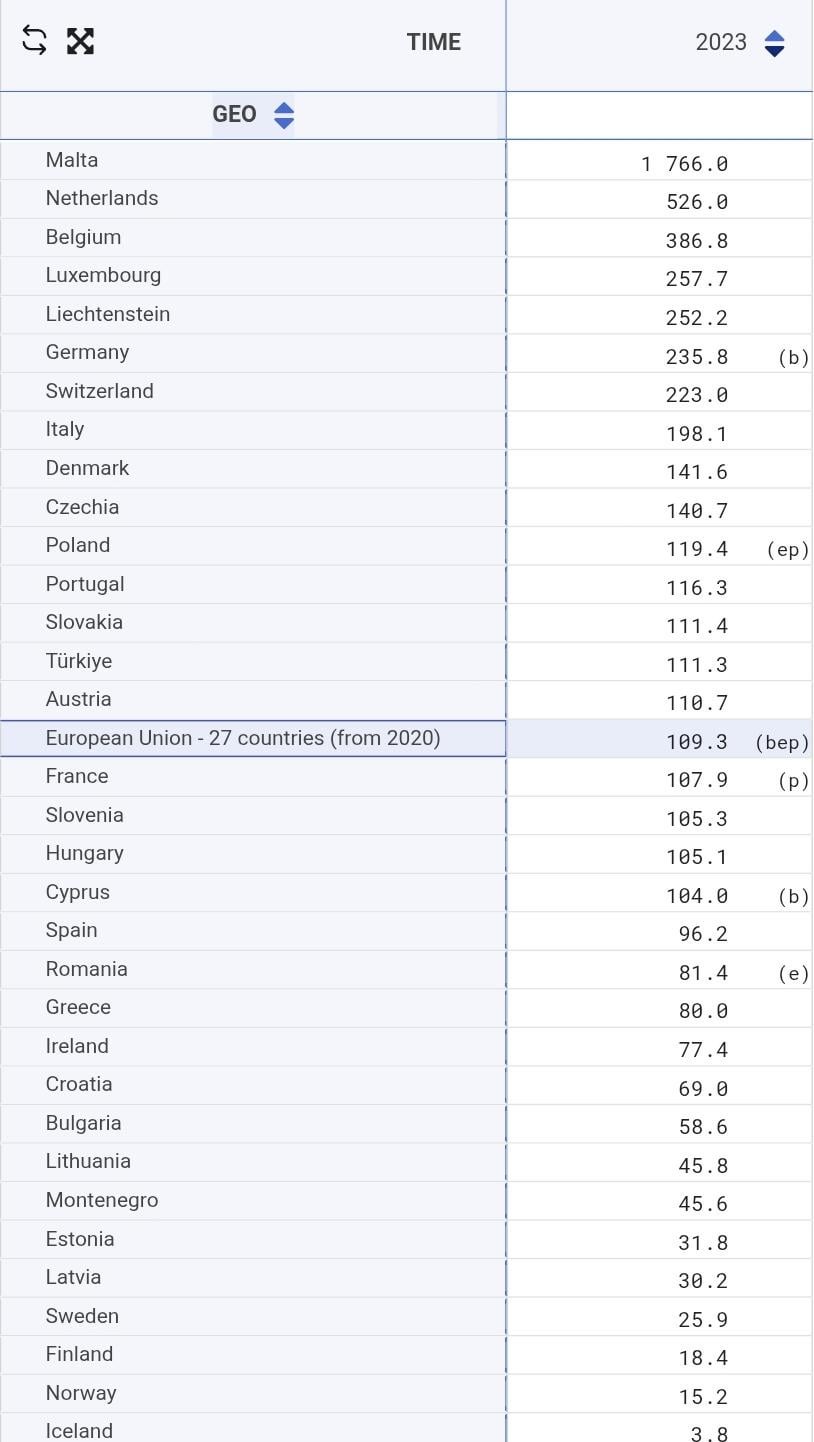Sort table by 2023 column arrows

tap(774, 43)
